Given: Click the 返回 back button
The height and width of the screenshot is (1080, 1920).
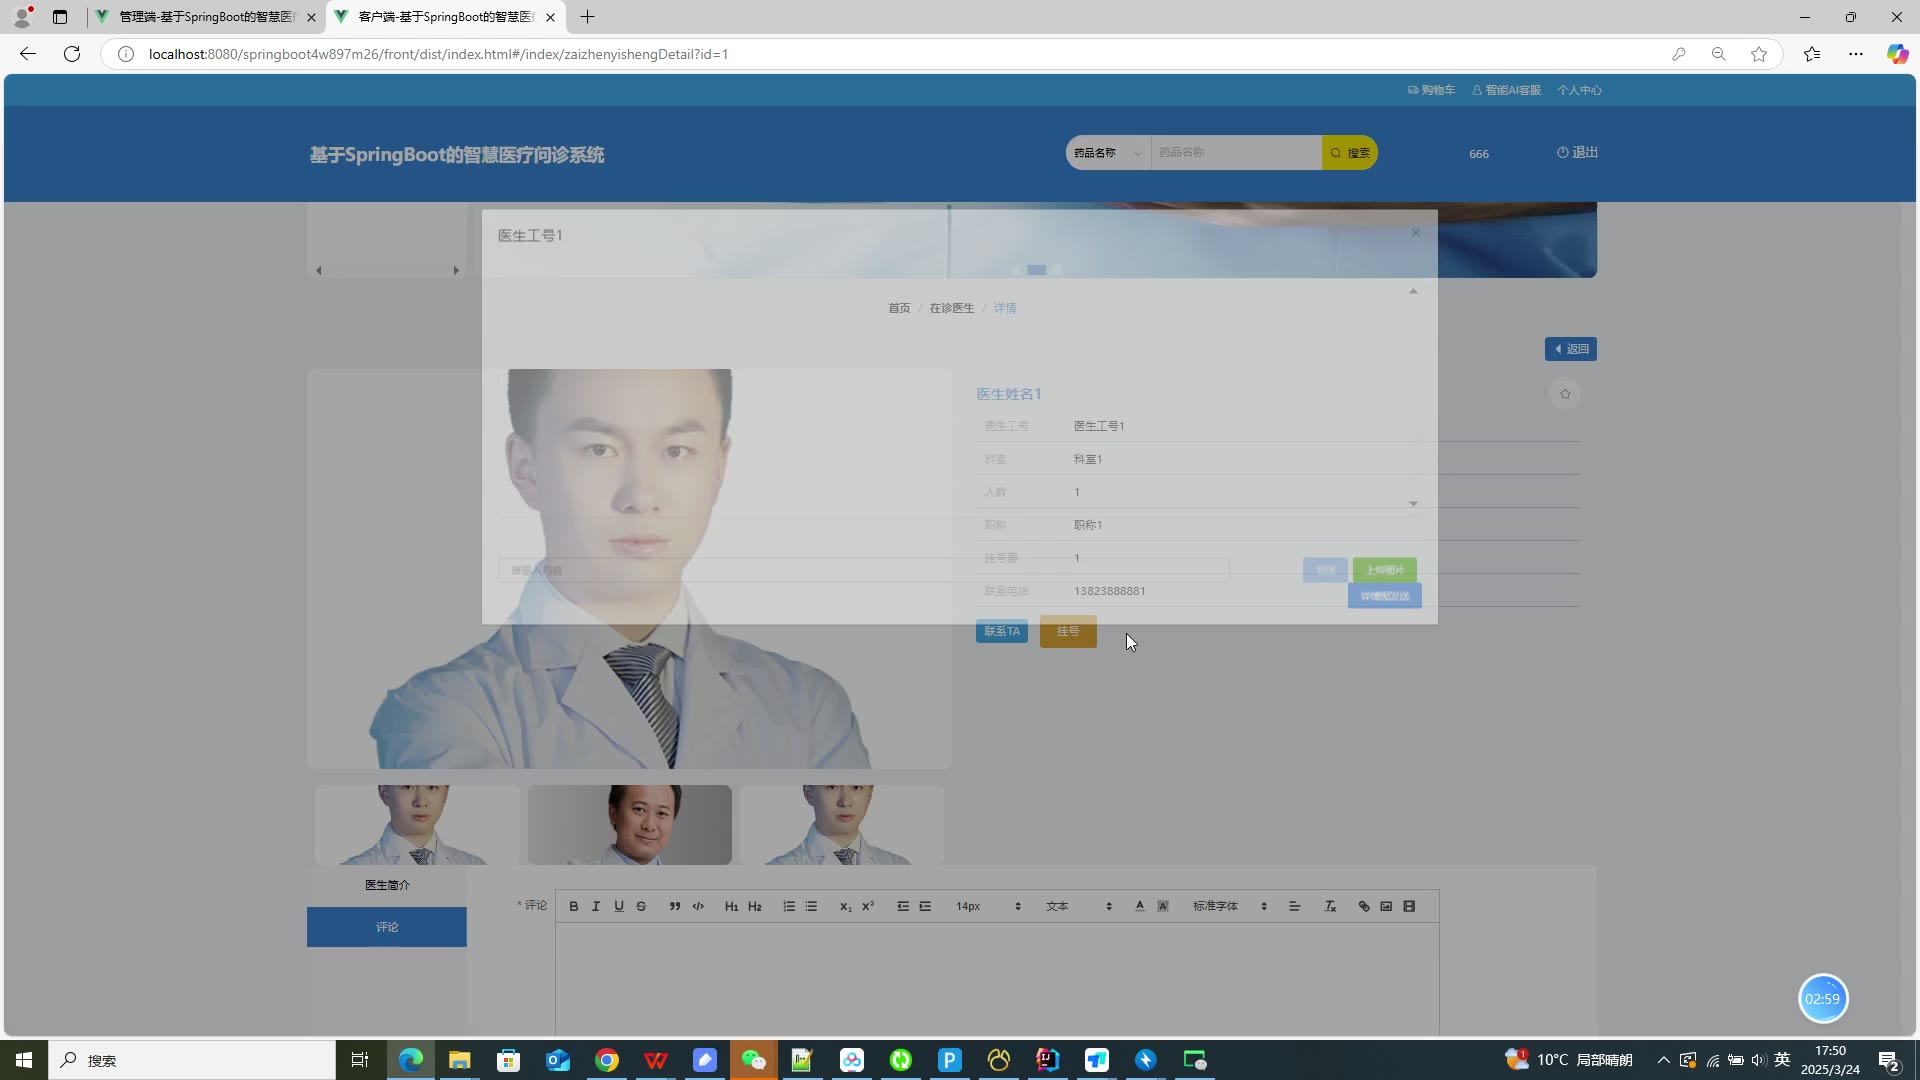Looking at the screenshot, I should coord(1570,349).
